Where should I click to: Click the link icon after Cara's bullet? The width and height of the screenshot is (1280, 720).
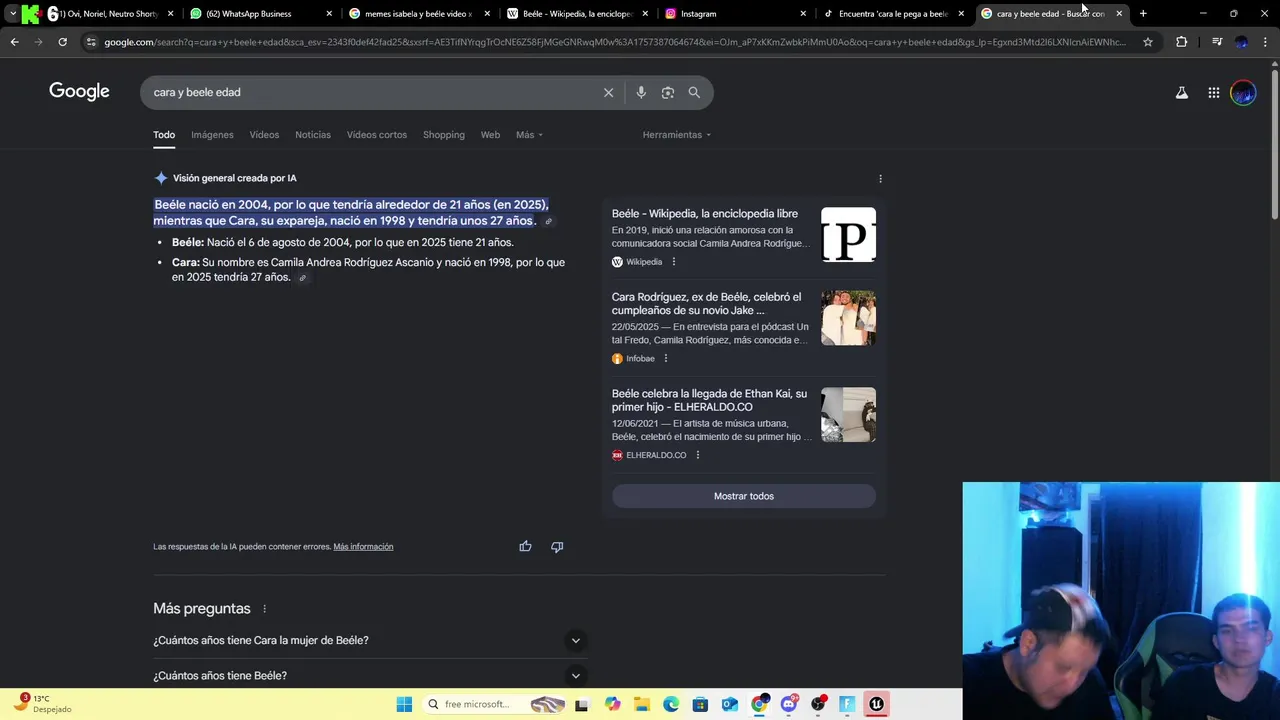[x=303, y=278]
